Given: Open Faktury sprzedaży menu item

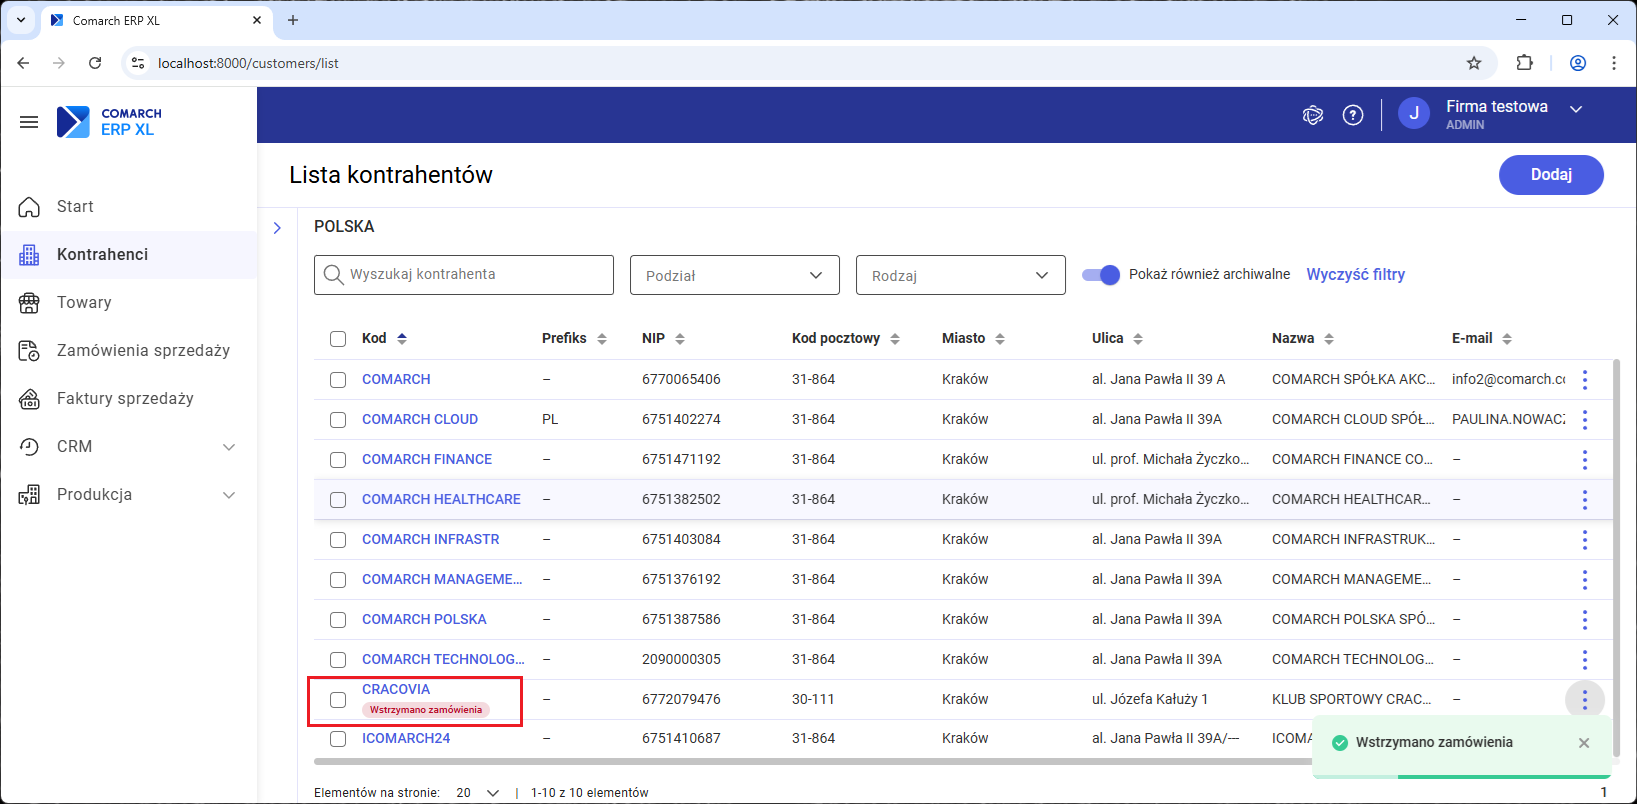Looking at the screenshot, I should tap(125, 399).
